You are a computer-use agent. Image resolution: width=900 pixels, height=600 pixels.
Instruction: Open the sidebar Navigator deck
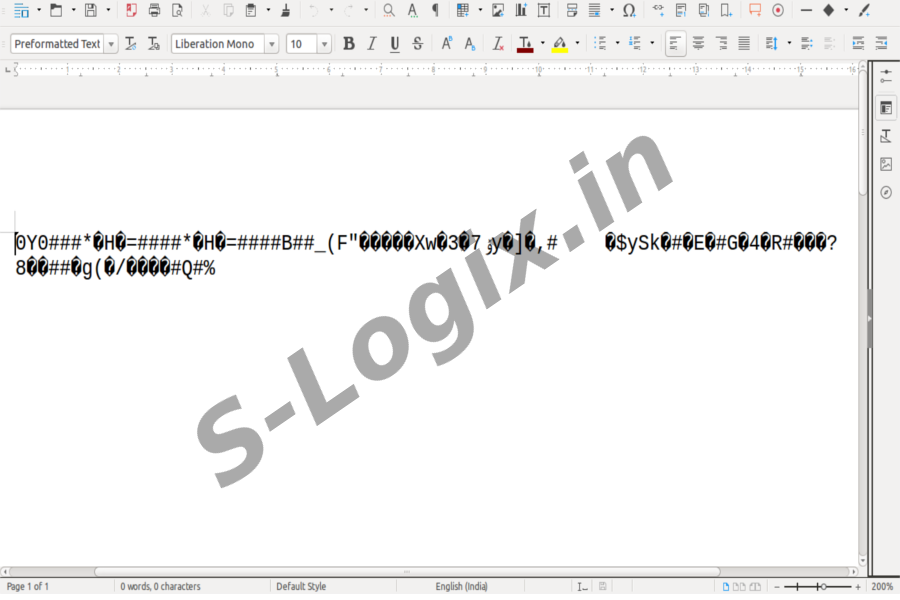[x=886, y=192]
